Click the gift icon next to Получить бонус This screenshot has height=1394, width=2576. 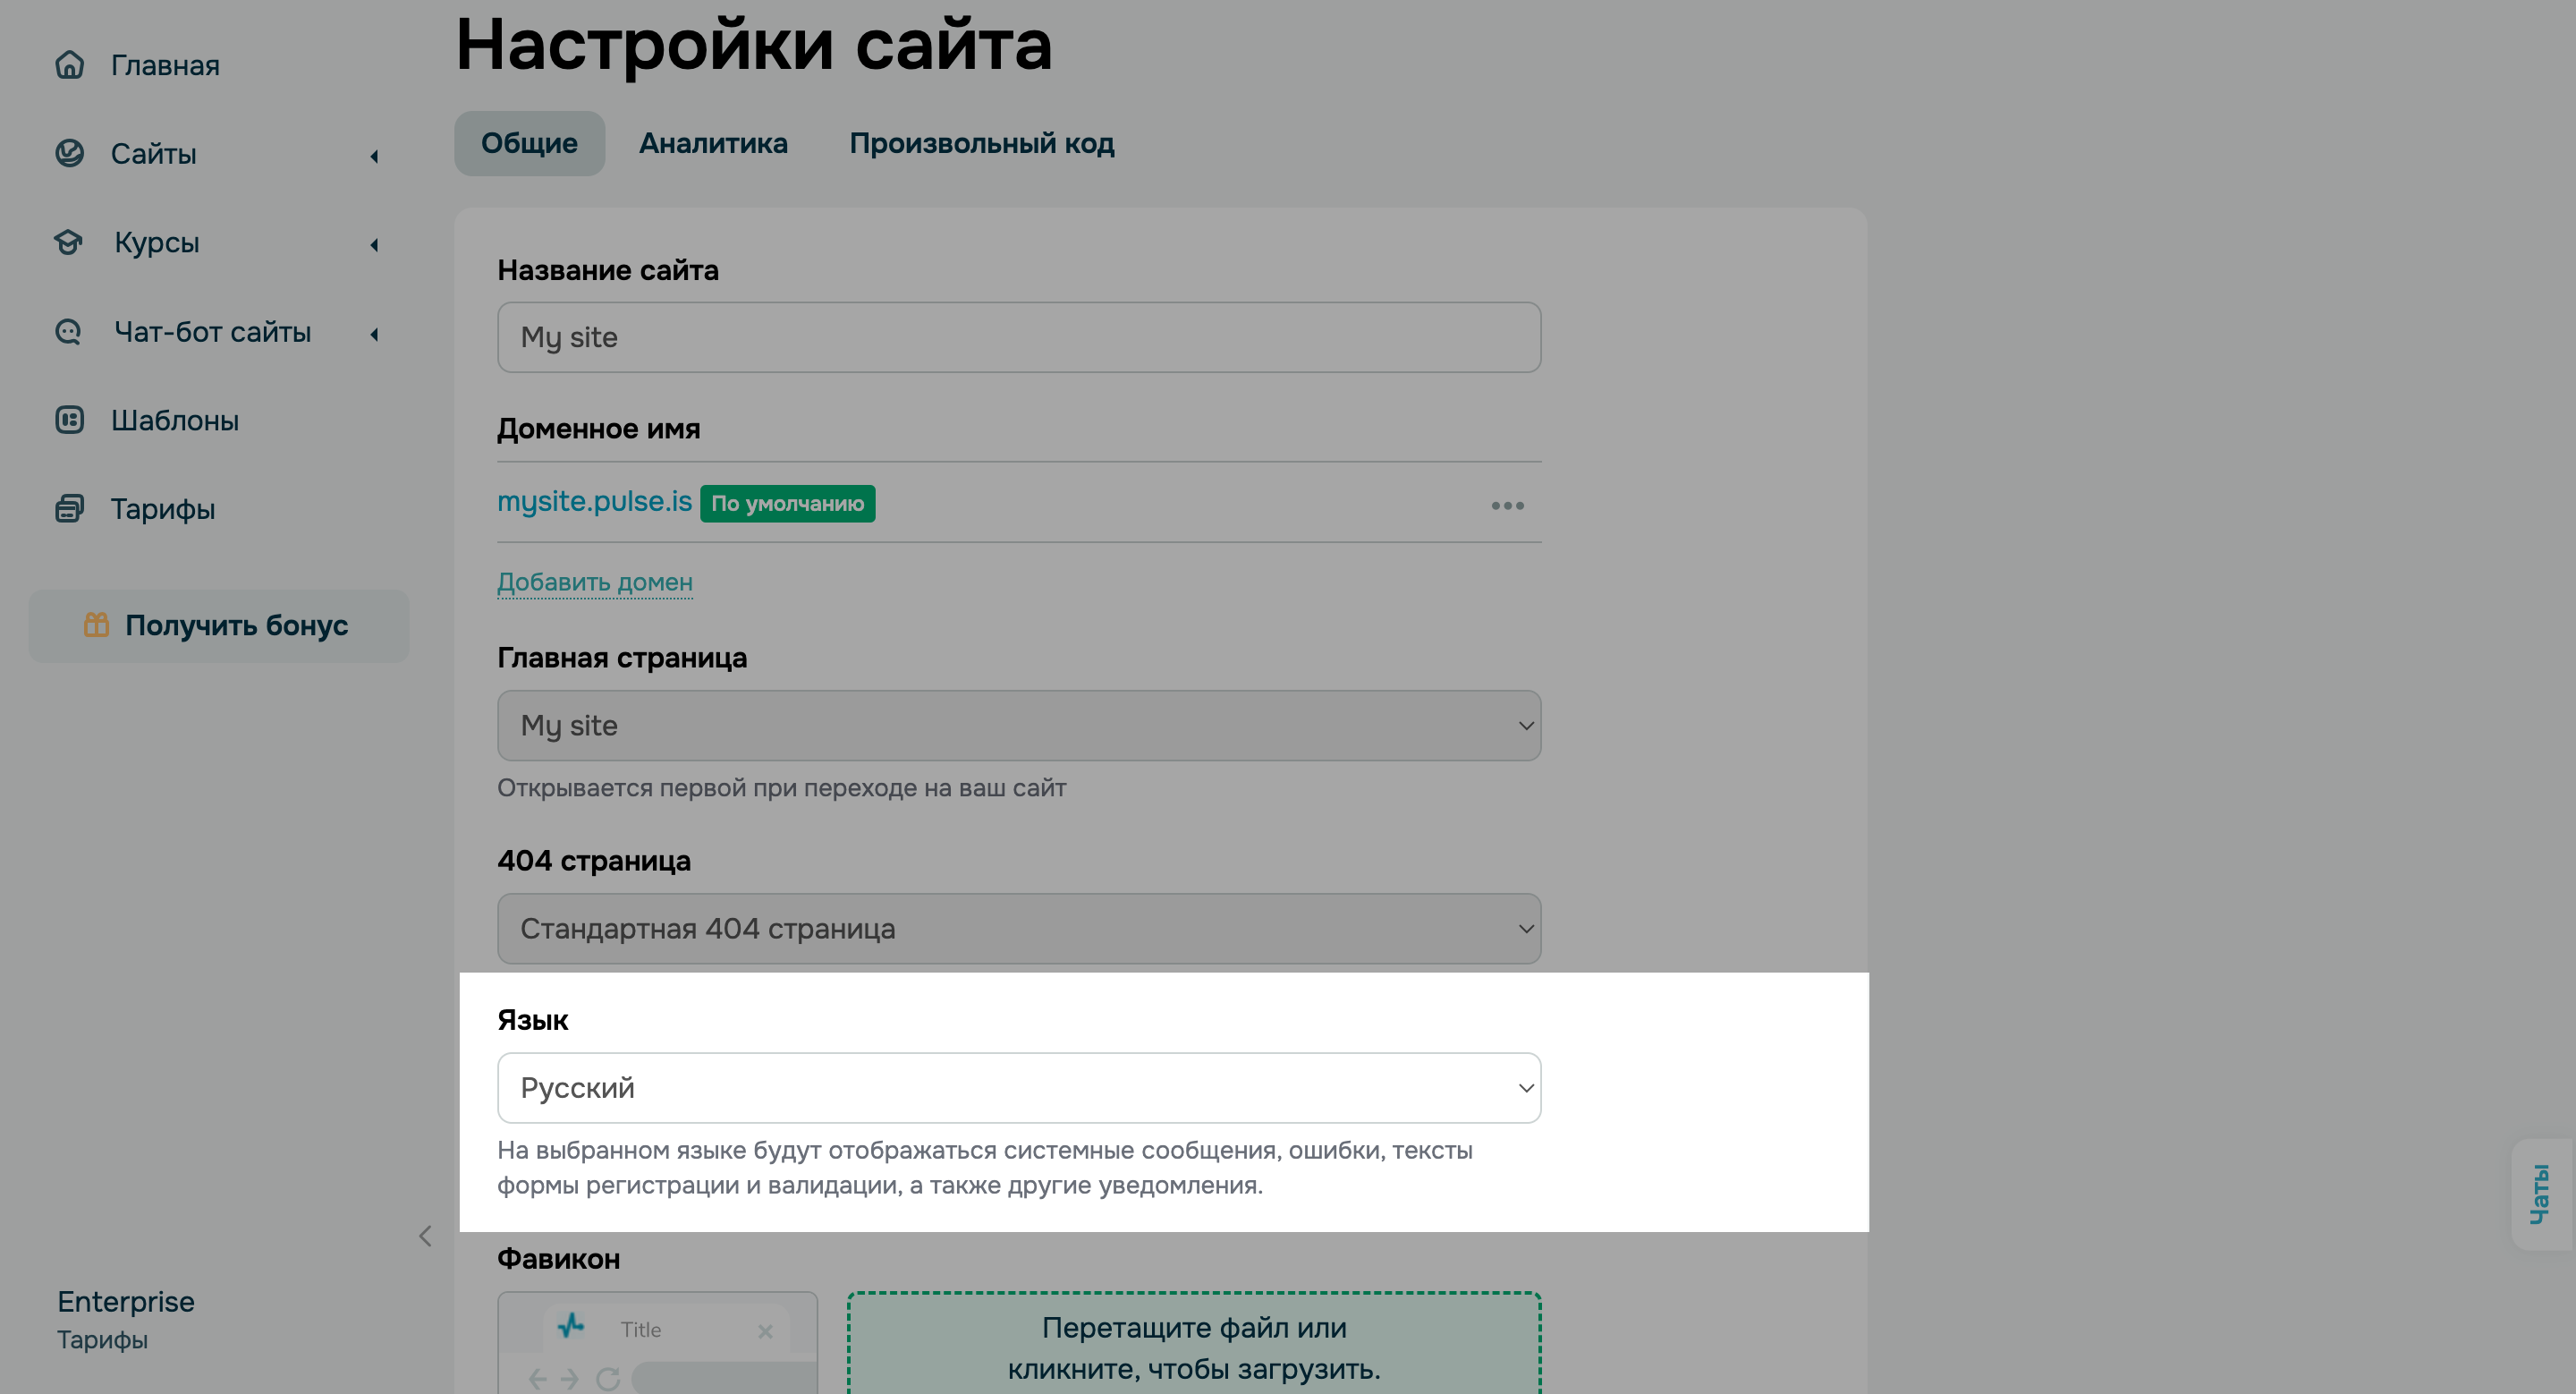[x=95, y=625]
